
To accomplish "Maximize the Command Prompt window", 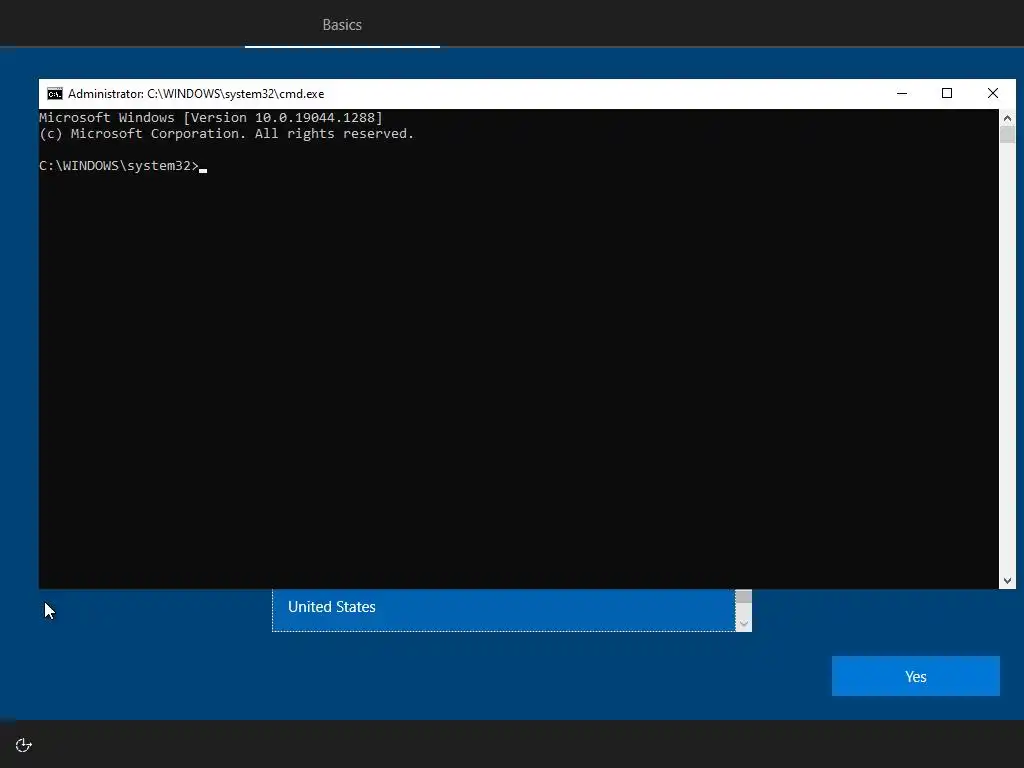I will click(x=947, y=94).
